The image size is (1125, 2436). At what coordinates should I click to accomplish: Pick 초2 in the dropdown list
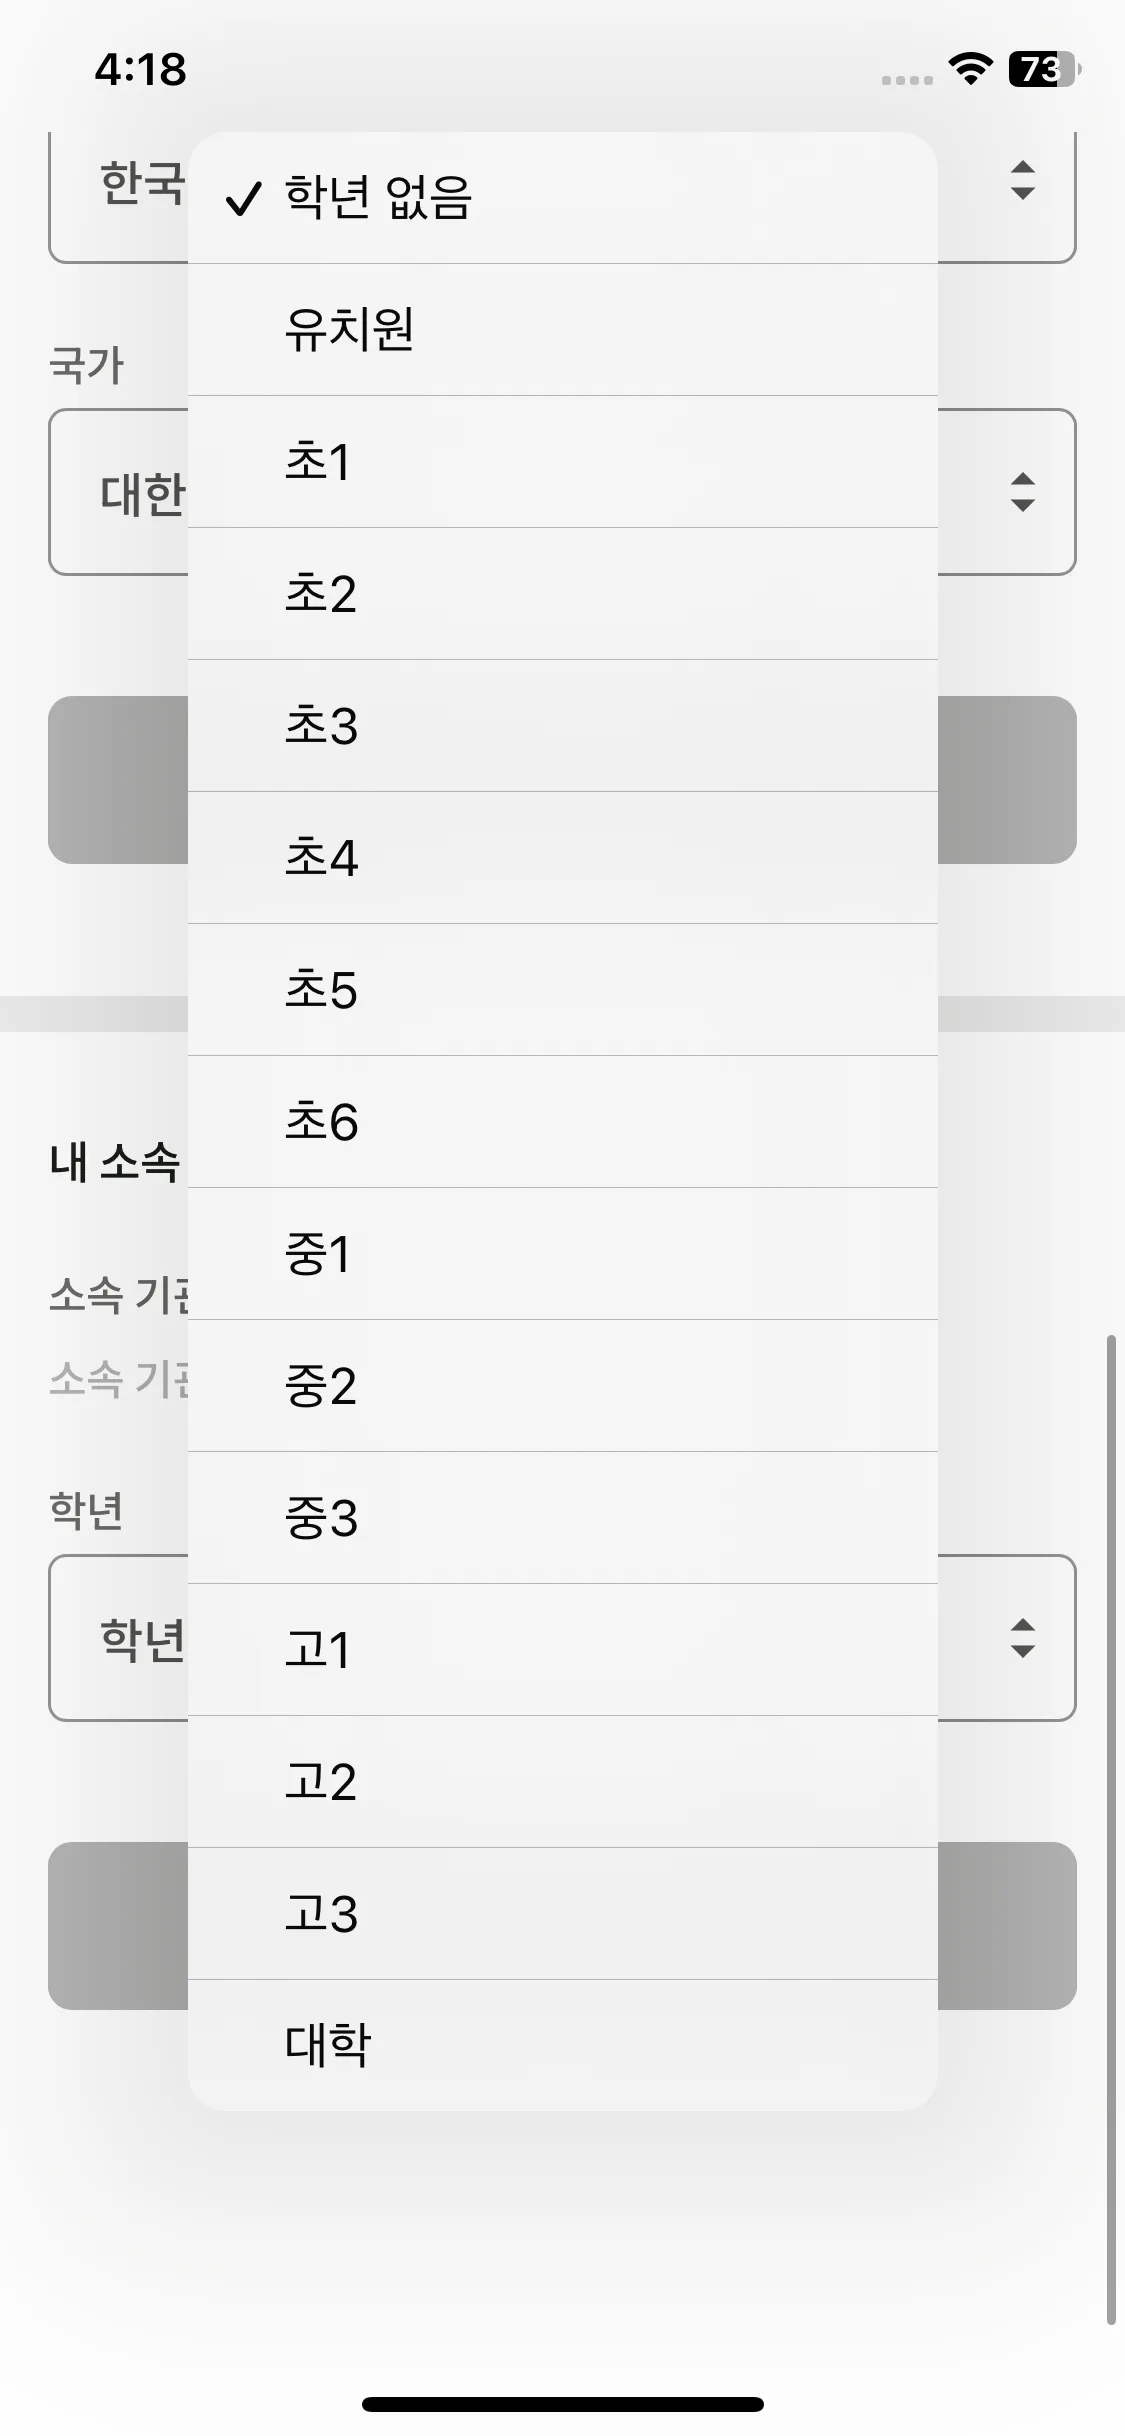click(562, 593)
